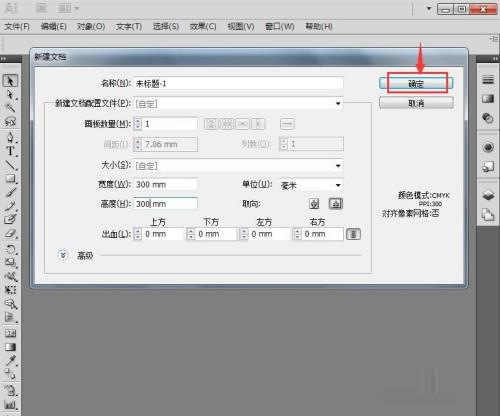Click the 右方 bleed stepper arrows
This screenshot has width=500, height=416.
pos(297,234)
